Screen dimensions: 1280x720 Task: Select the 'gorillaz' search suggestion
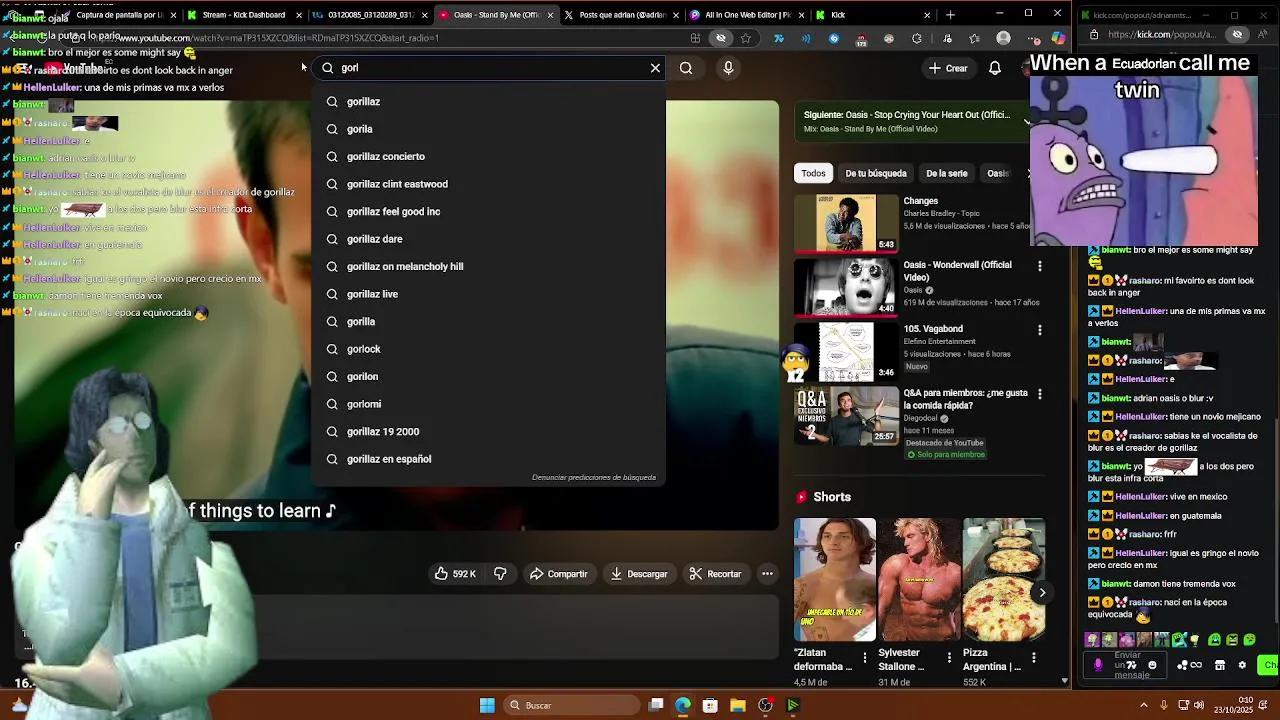click(x=489, y=101)
